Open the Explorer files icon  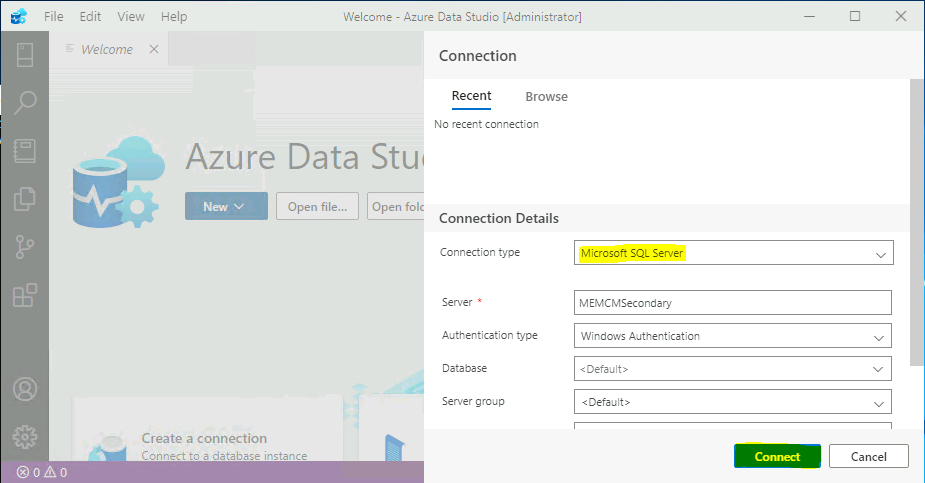[x=25, y=199]
